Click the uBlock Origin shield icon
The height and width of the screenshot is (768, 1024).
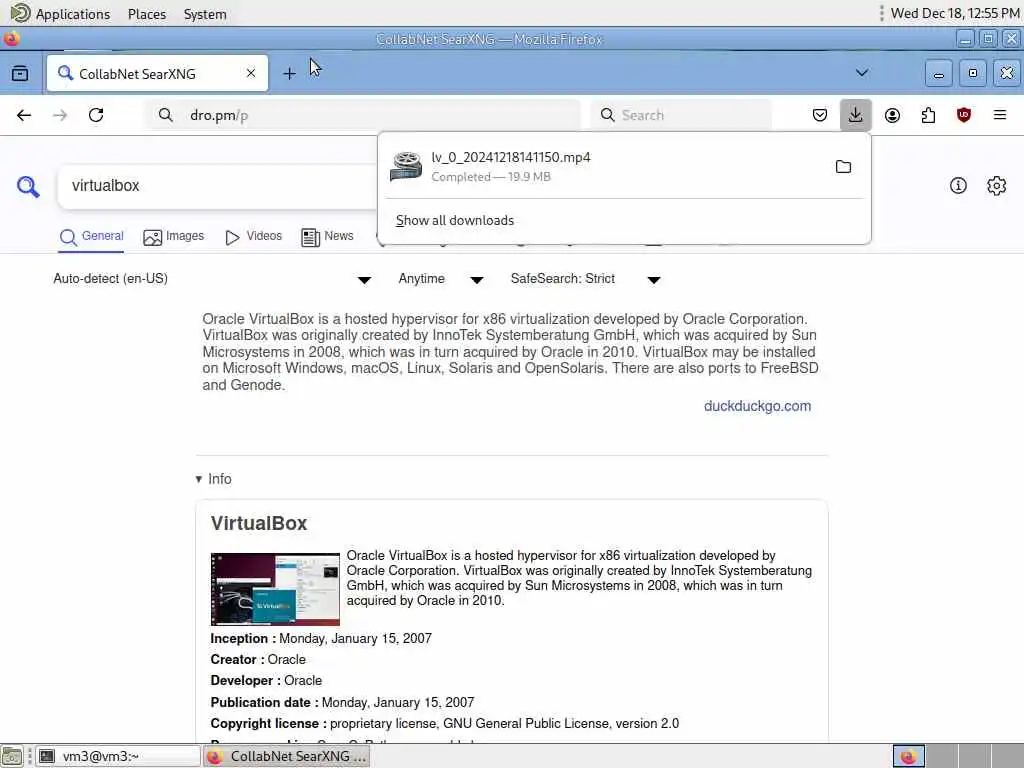tap(964, 116)
